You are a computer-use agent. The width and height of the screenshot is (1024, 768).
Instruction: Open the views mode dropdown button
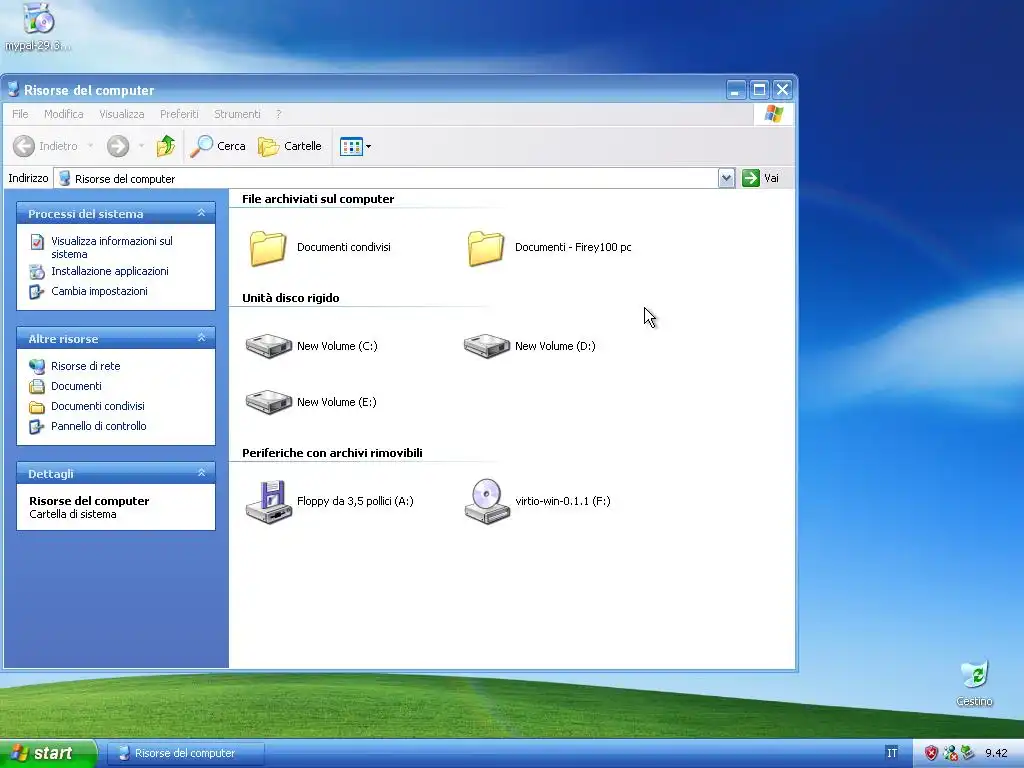[355, 146]
